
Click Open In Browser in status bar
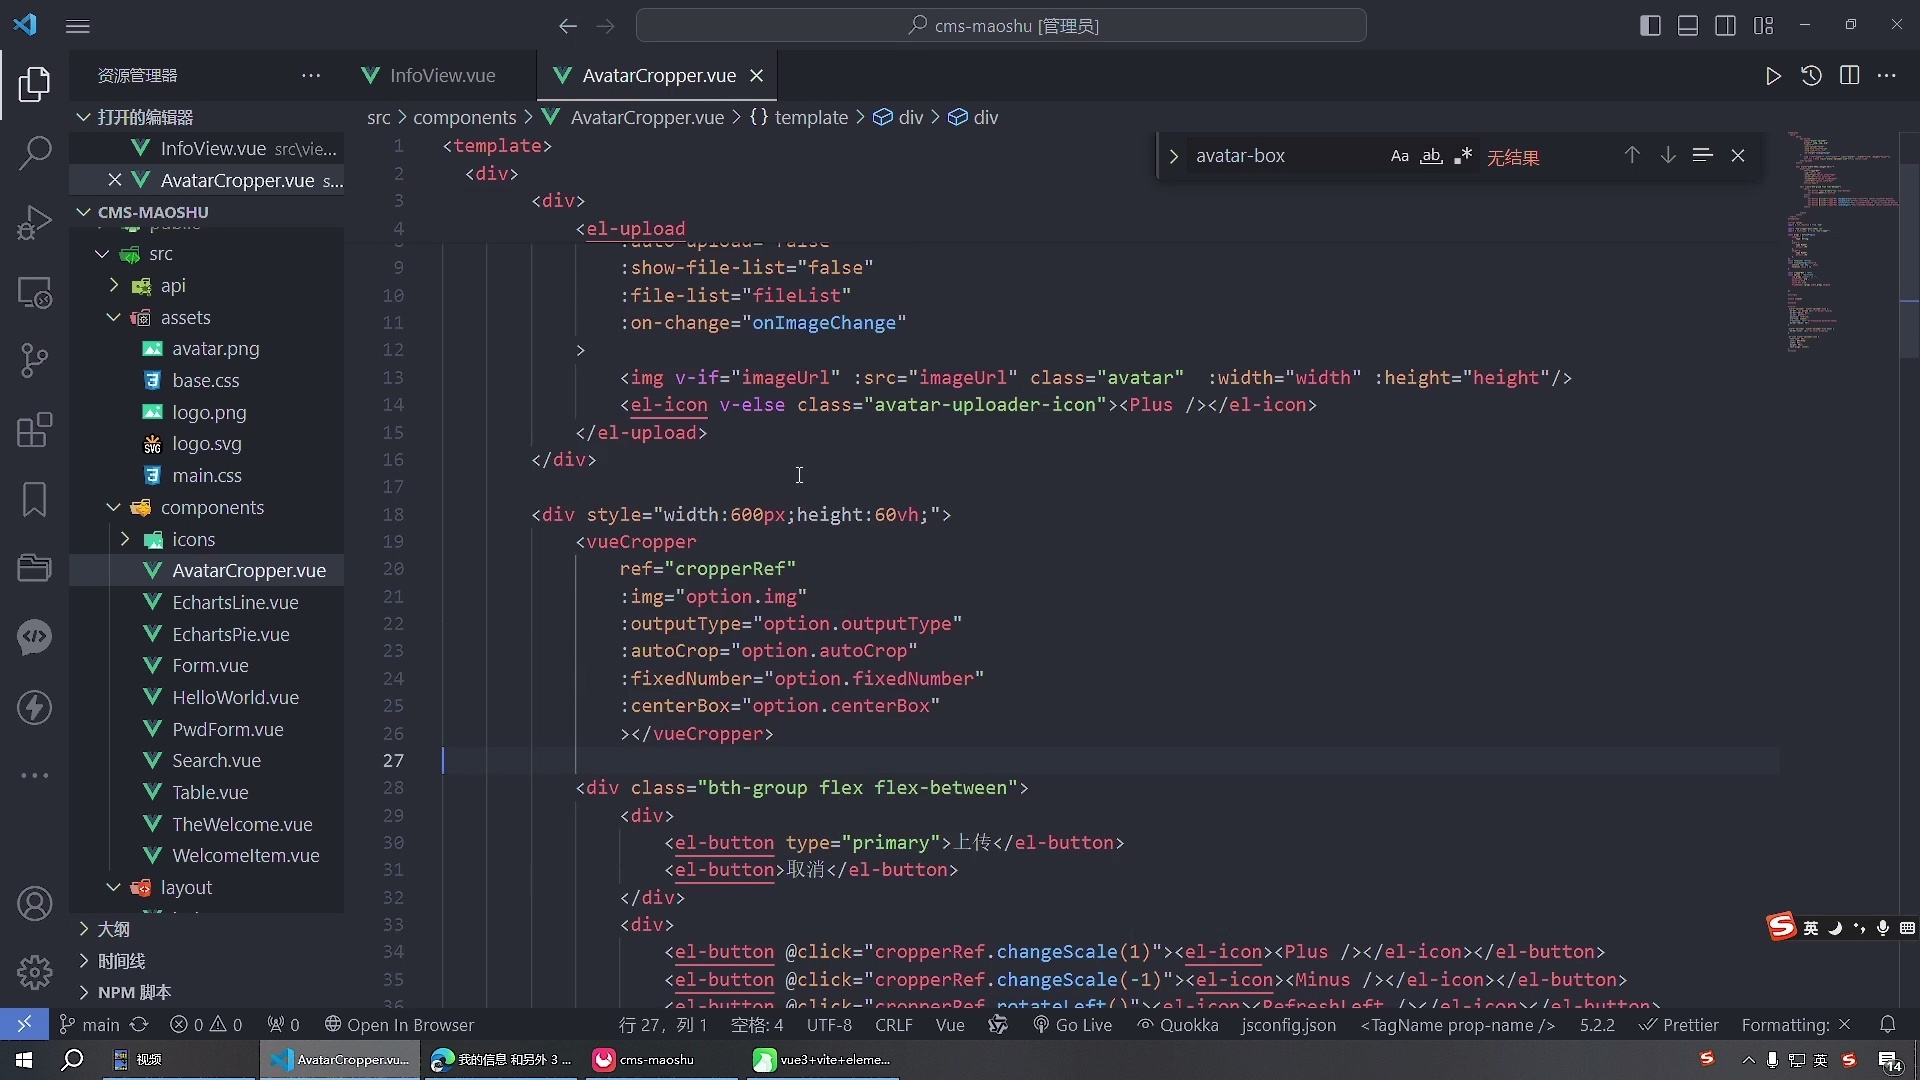[399, 1025]
